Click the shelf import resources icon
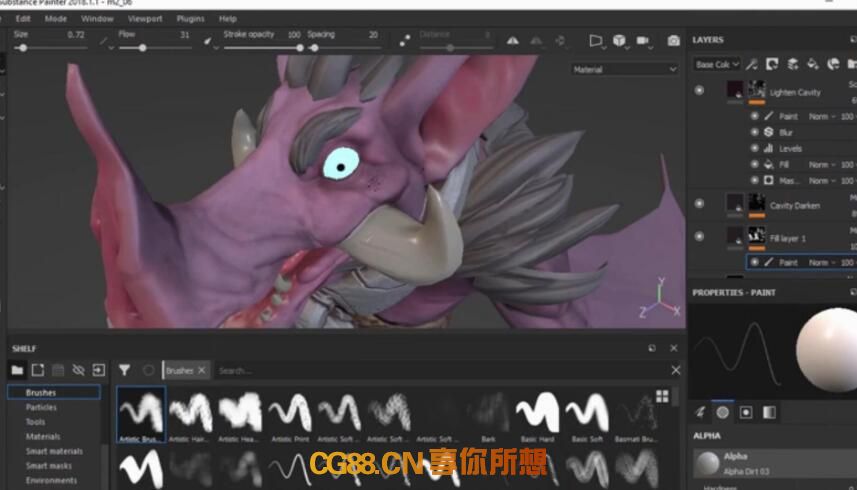 [x=98, y=370]
